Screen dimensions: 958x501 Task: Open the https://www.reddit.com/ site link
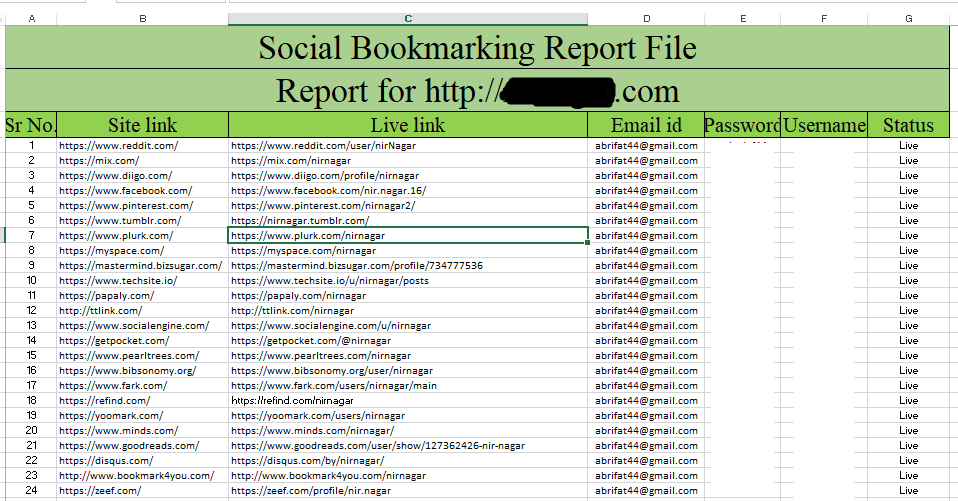[119, 145]
